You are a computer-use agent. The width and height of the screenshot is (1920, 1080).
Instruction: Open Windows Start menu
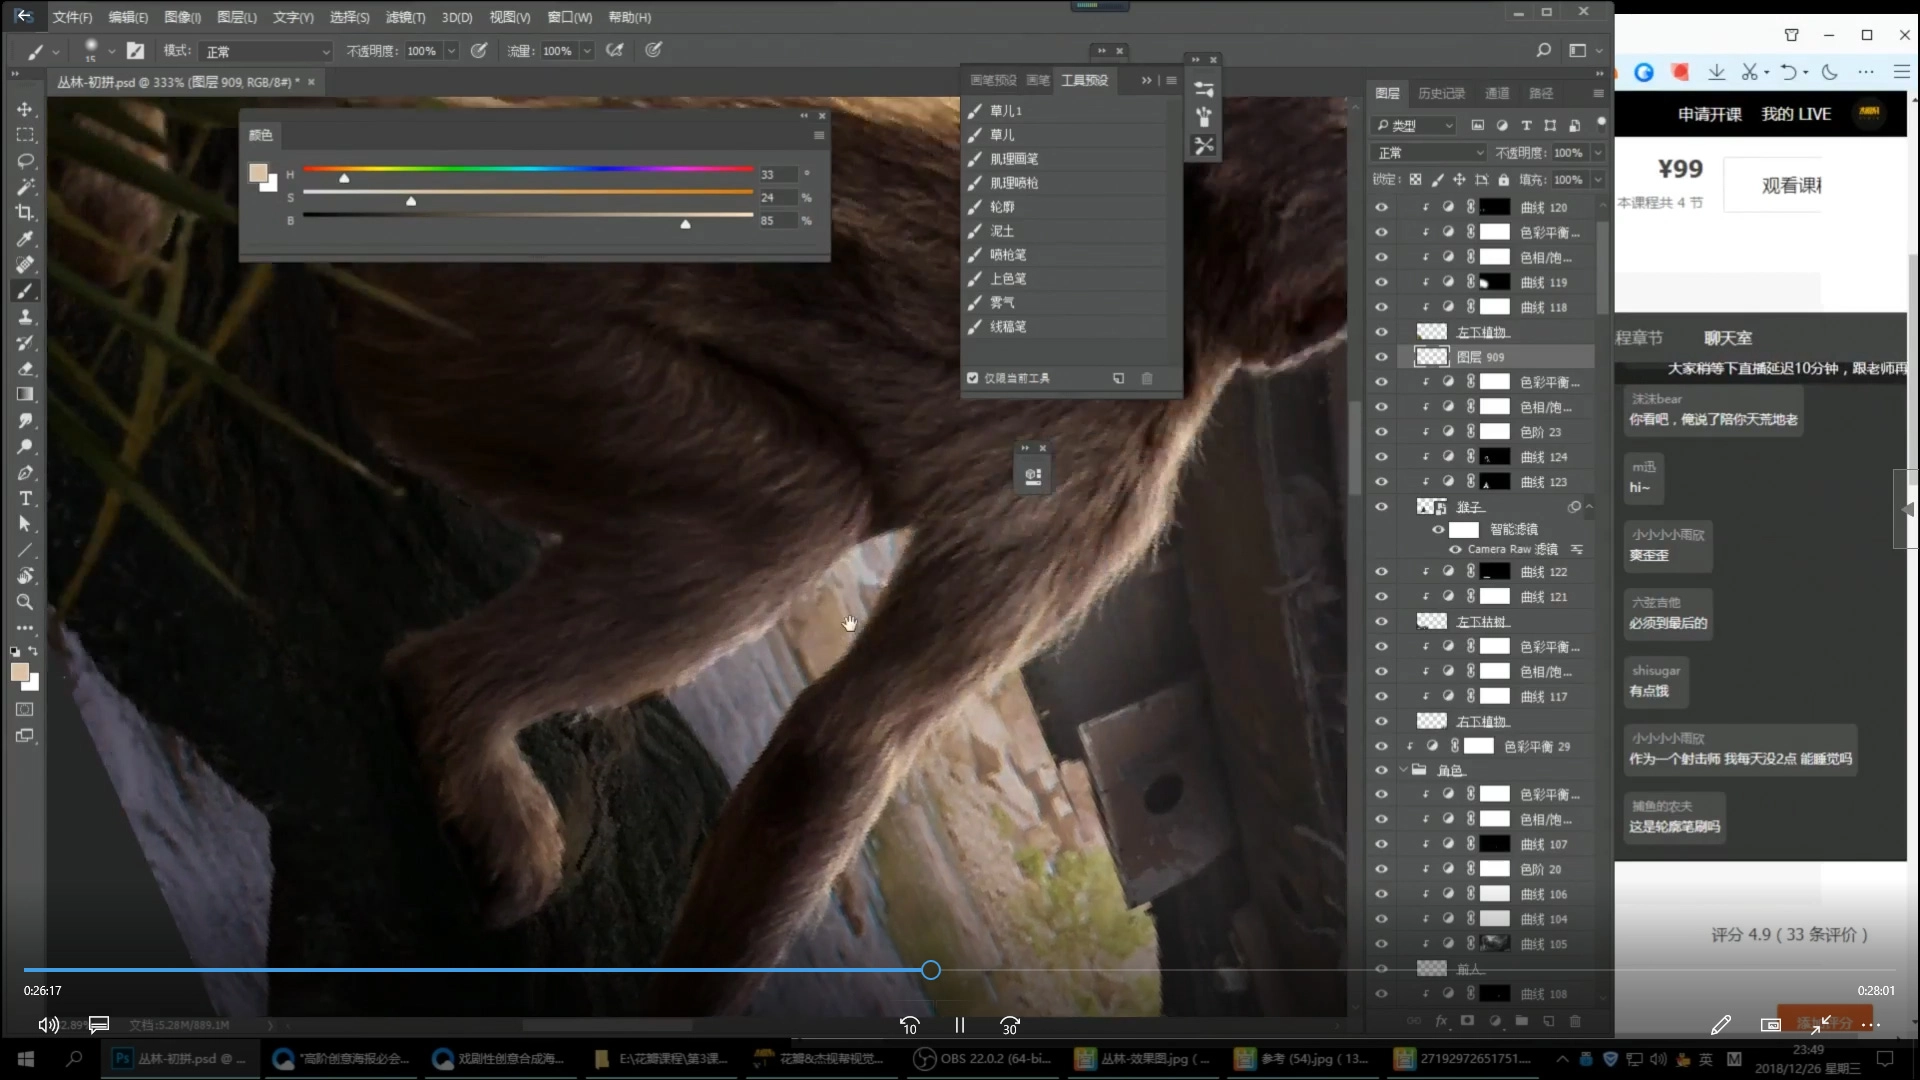tap(26, 1058)
